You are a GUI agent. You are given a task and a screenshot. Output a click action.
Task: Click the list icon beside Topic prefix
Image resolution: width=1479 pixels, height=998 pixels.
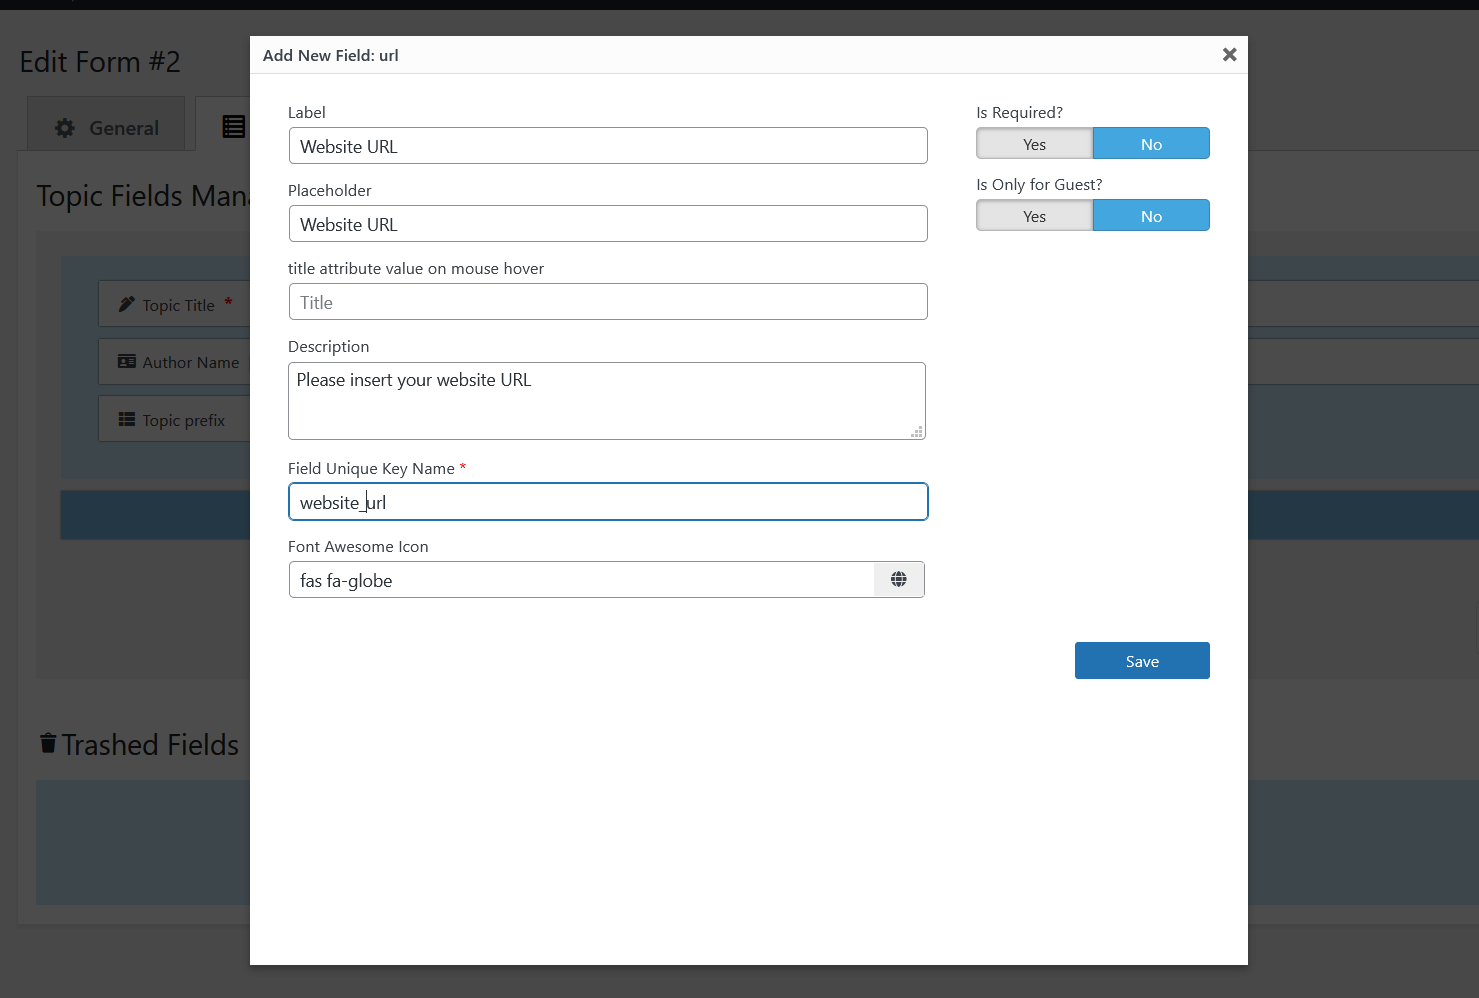tap(127, 420)
